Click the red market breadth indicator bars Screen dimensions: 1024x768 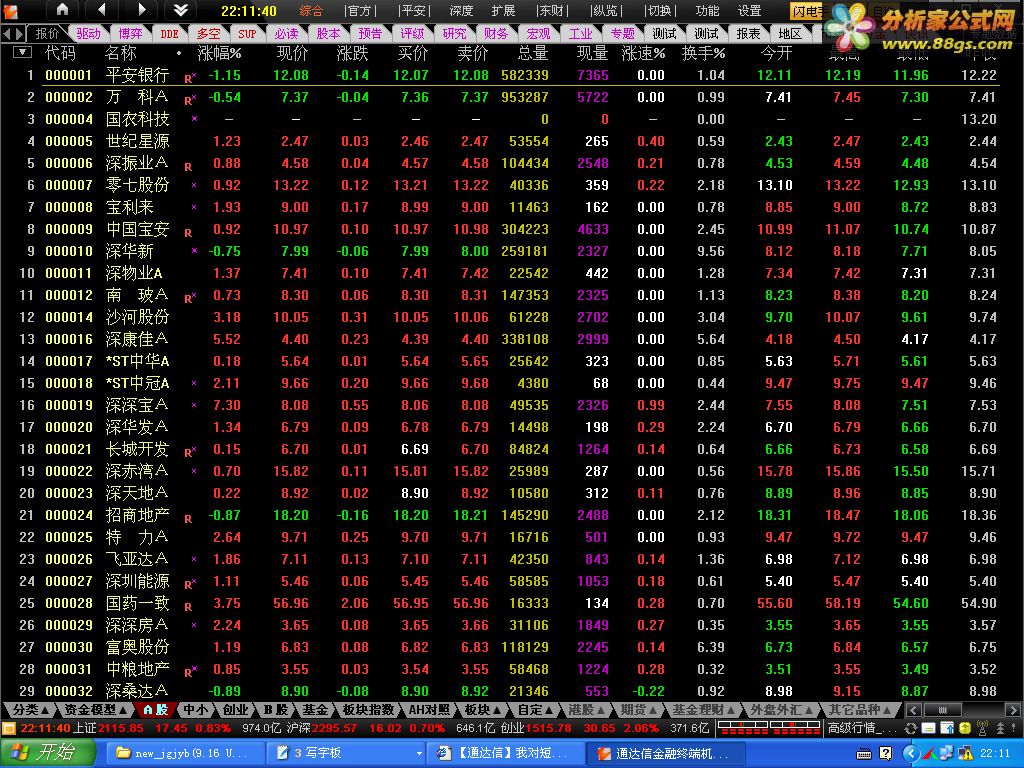click(x=769, y=728)
